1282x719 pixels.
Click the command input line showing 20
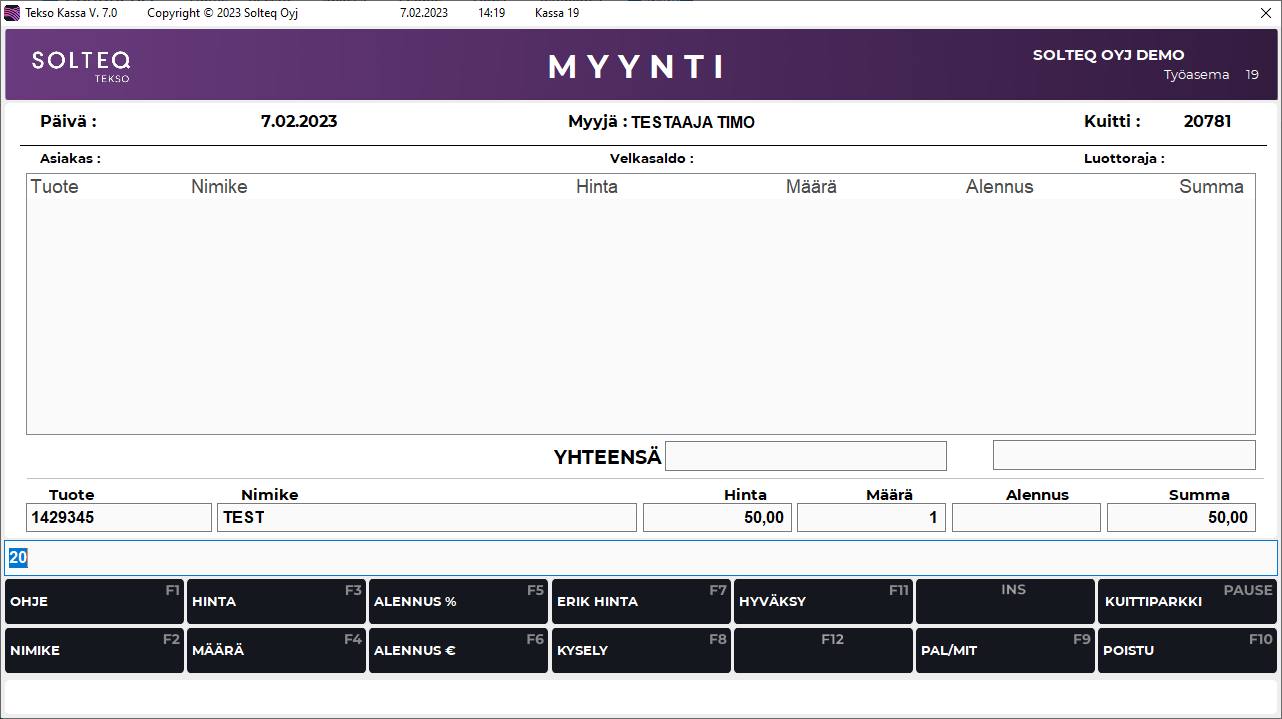tap(640, 558)
